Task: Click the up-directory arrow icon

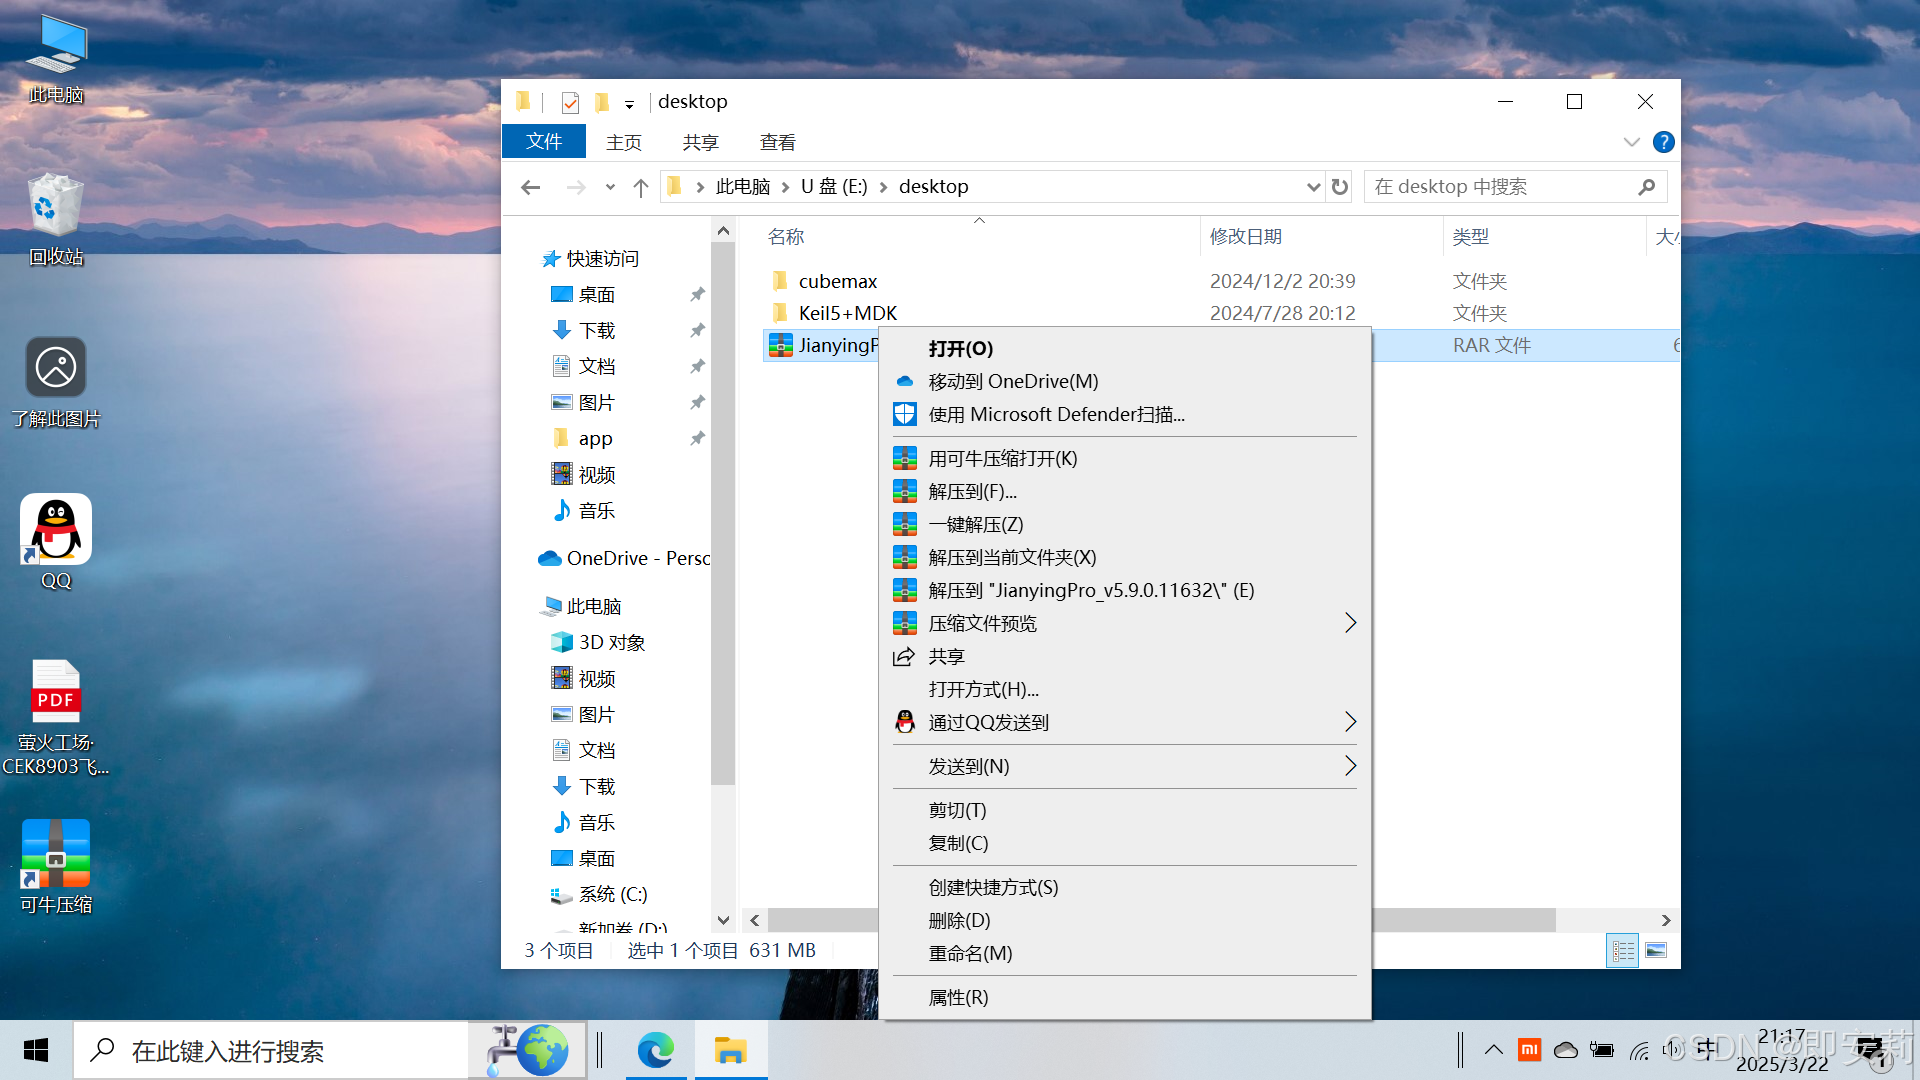Action: click(641, 187)
